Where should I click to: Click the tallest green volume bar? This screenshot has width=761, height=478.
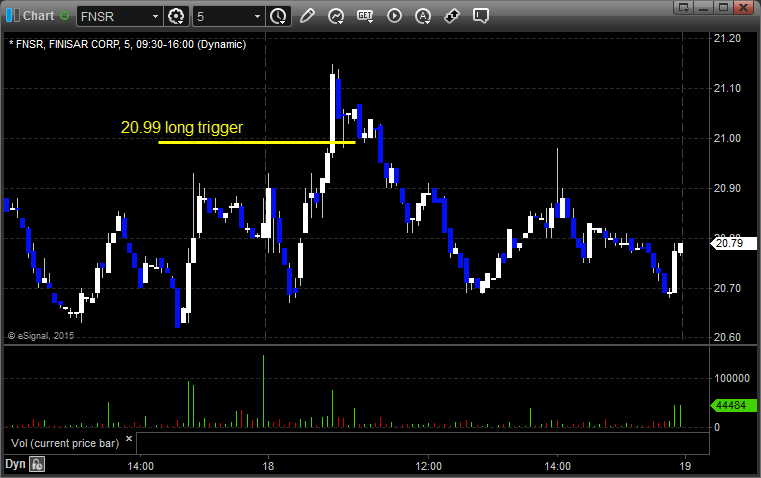coord(264,391)
